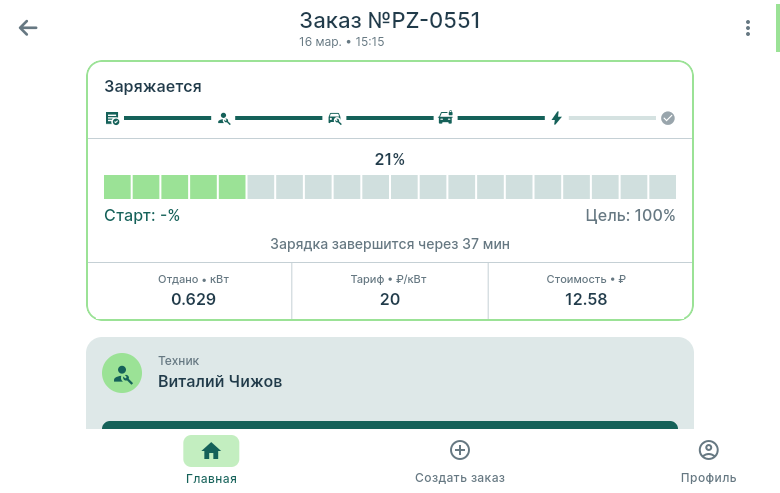This screenshot has width=780, height=493.
Task: Go back using the arrow icon
Action: (x=28, y=28)
